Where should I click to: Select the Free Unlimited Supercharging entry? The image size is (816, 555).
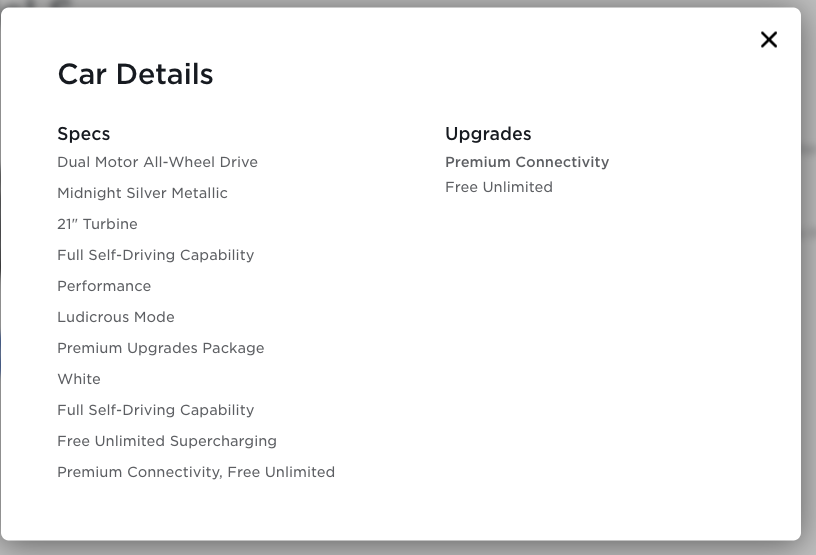[167, 441]
